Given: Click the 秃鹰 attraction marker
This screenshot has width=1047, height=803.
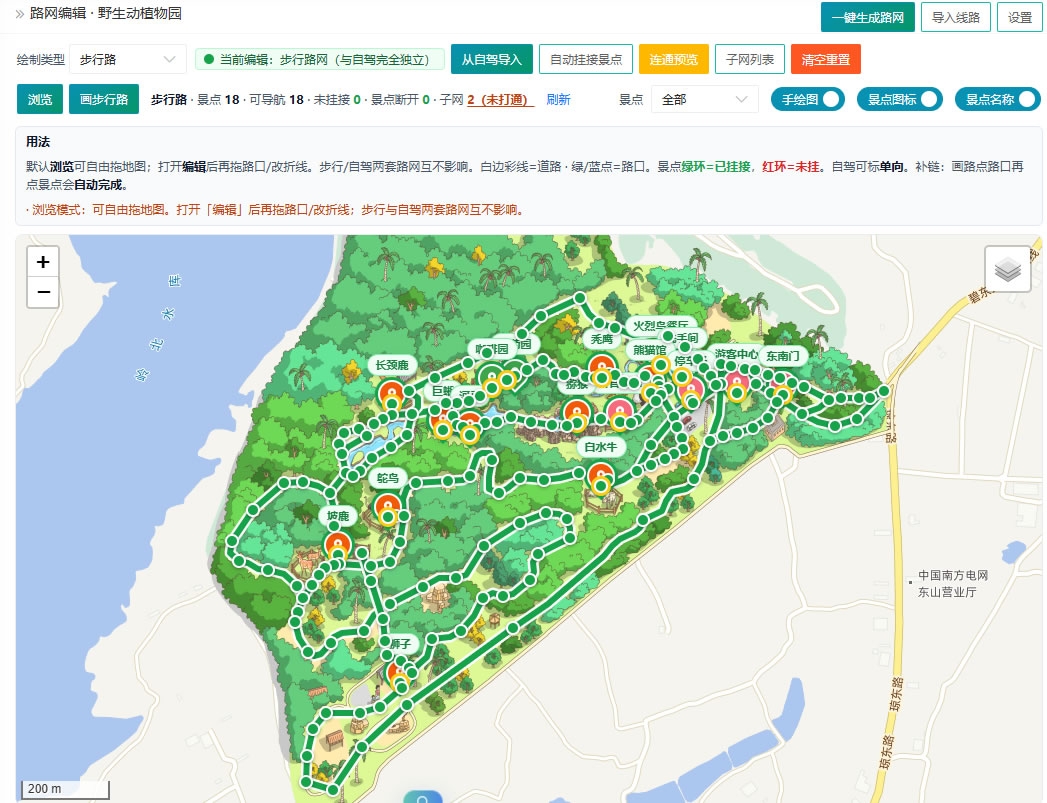Looking at the screenshot, I should 602,368.
